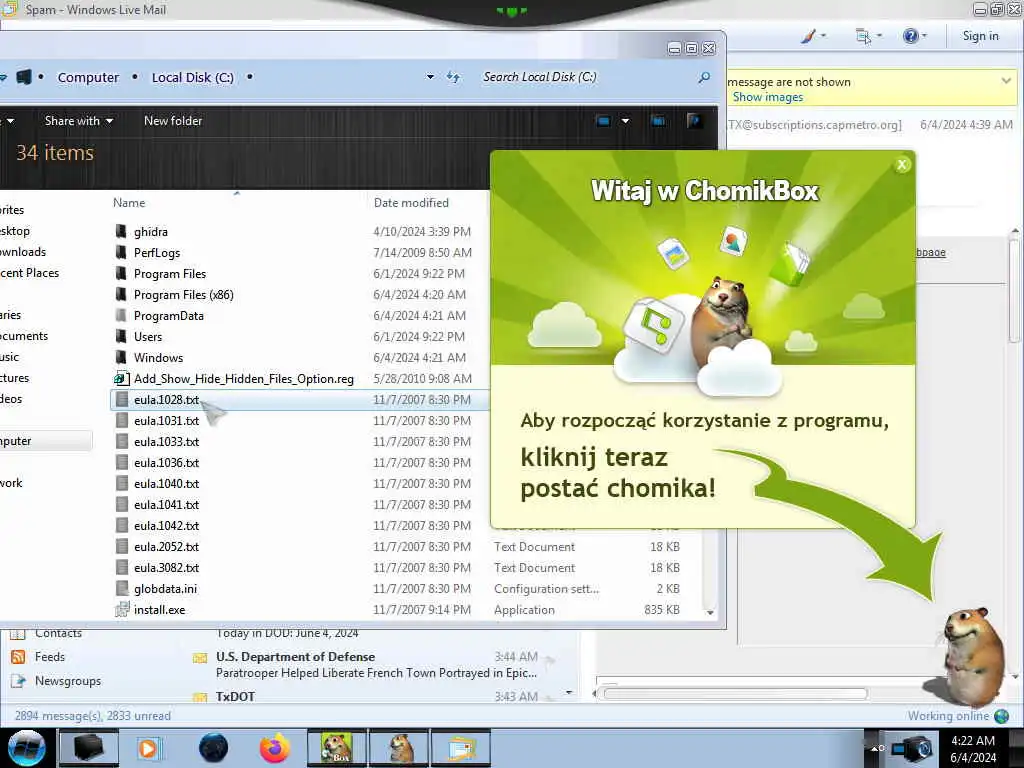Viewport: 1024px width, 768px height.
Task: Expand breadcrumb arrow after Local Disk (C:)
Action: coord(249,77)
